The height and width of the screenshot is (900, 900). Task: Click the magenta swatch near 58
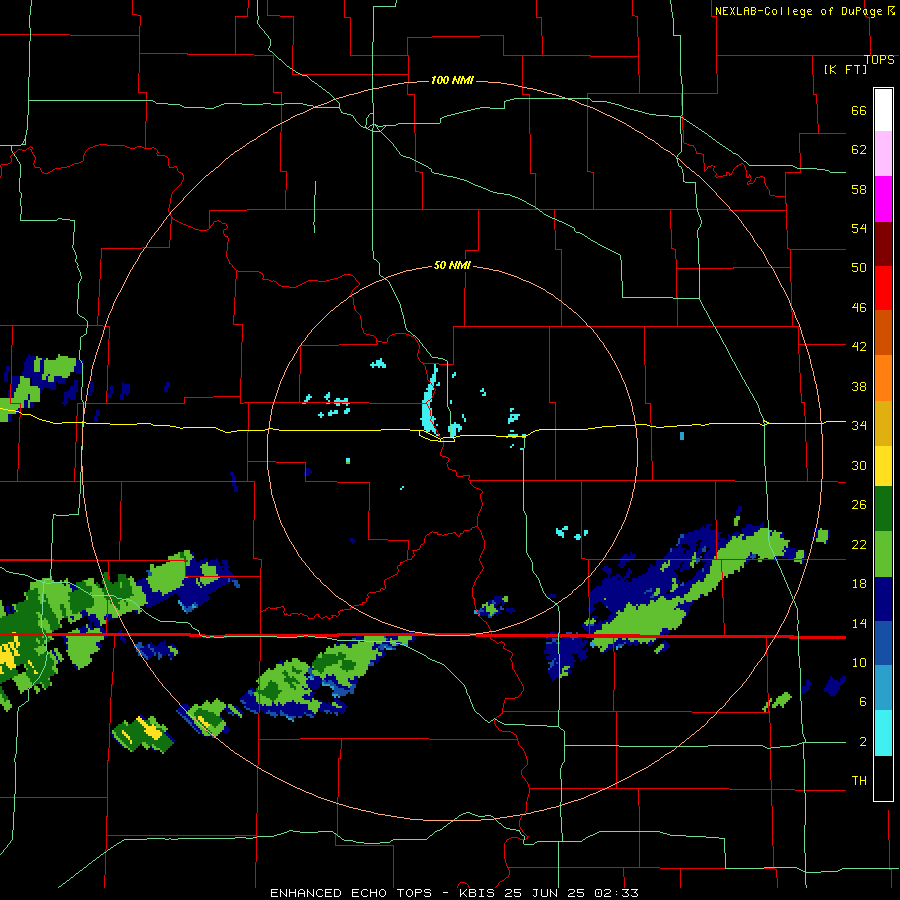coord(883,199)
